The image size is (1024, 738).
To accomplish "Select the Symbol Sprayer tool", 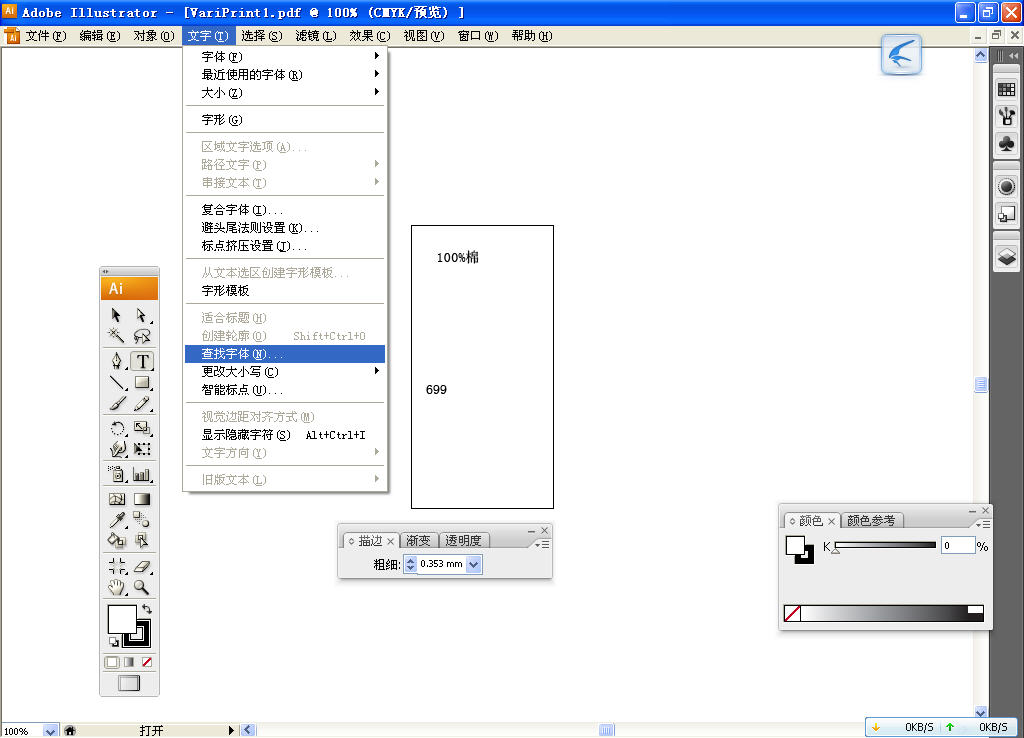I will click(x=116, y=473).
